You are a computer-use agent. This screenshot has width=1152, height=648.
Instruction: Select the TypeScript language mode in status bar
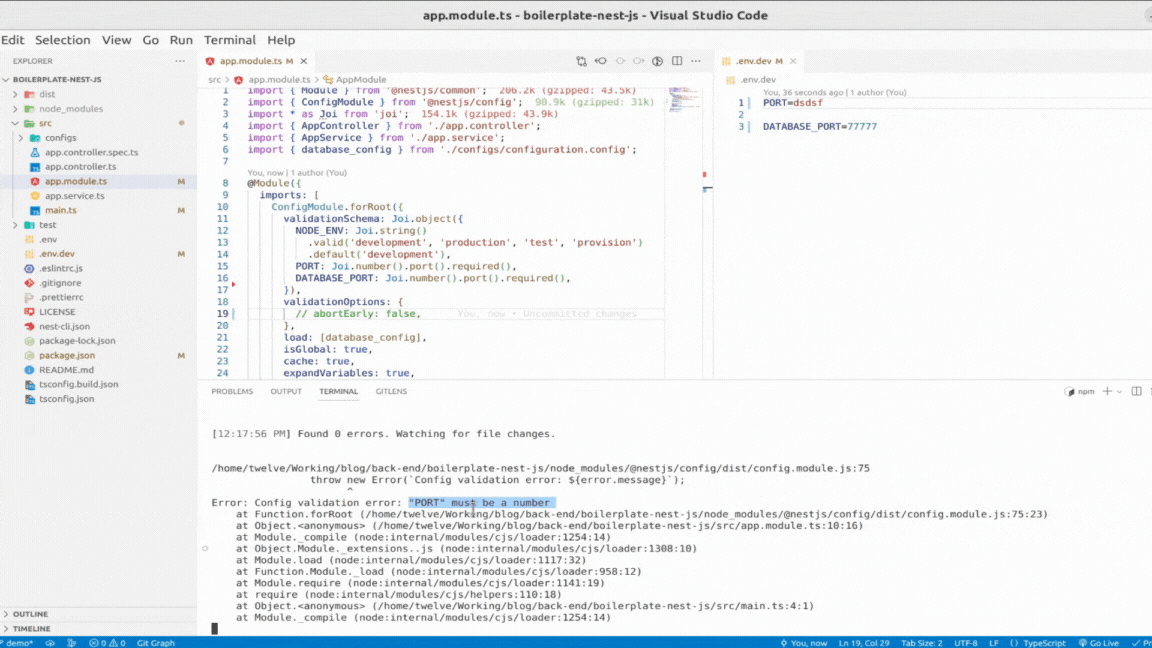click(x=1045, y=643)
